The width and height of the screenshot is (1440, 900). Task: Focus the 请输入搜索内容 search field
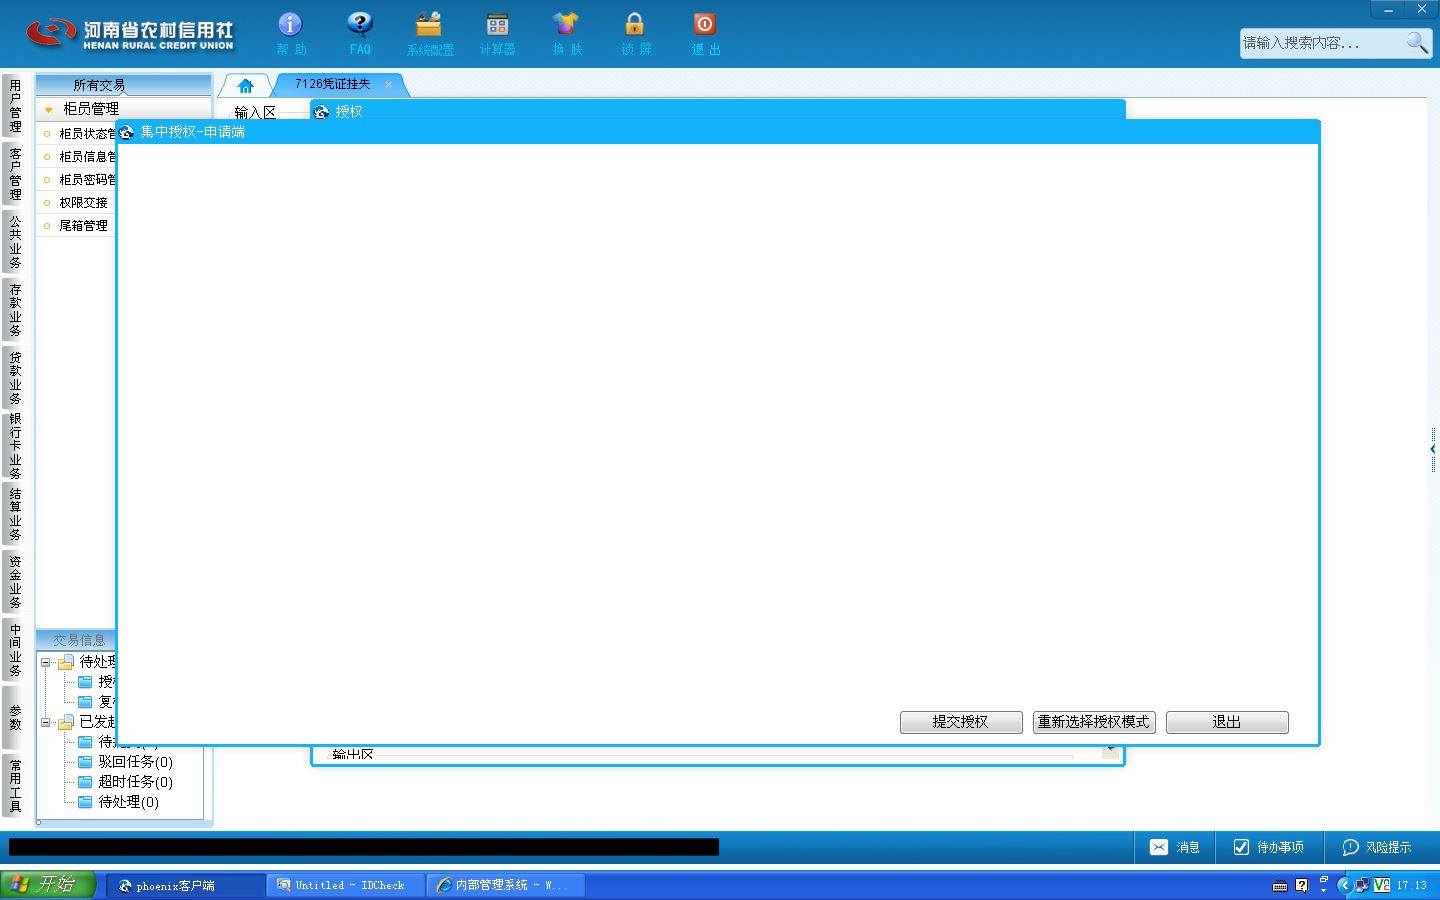(x=1322, y=43)
